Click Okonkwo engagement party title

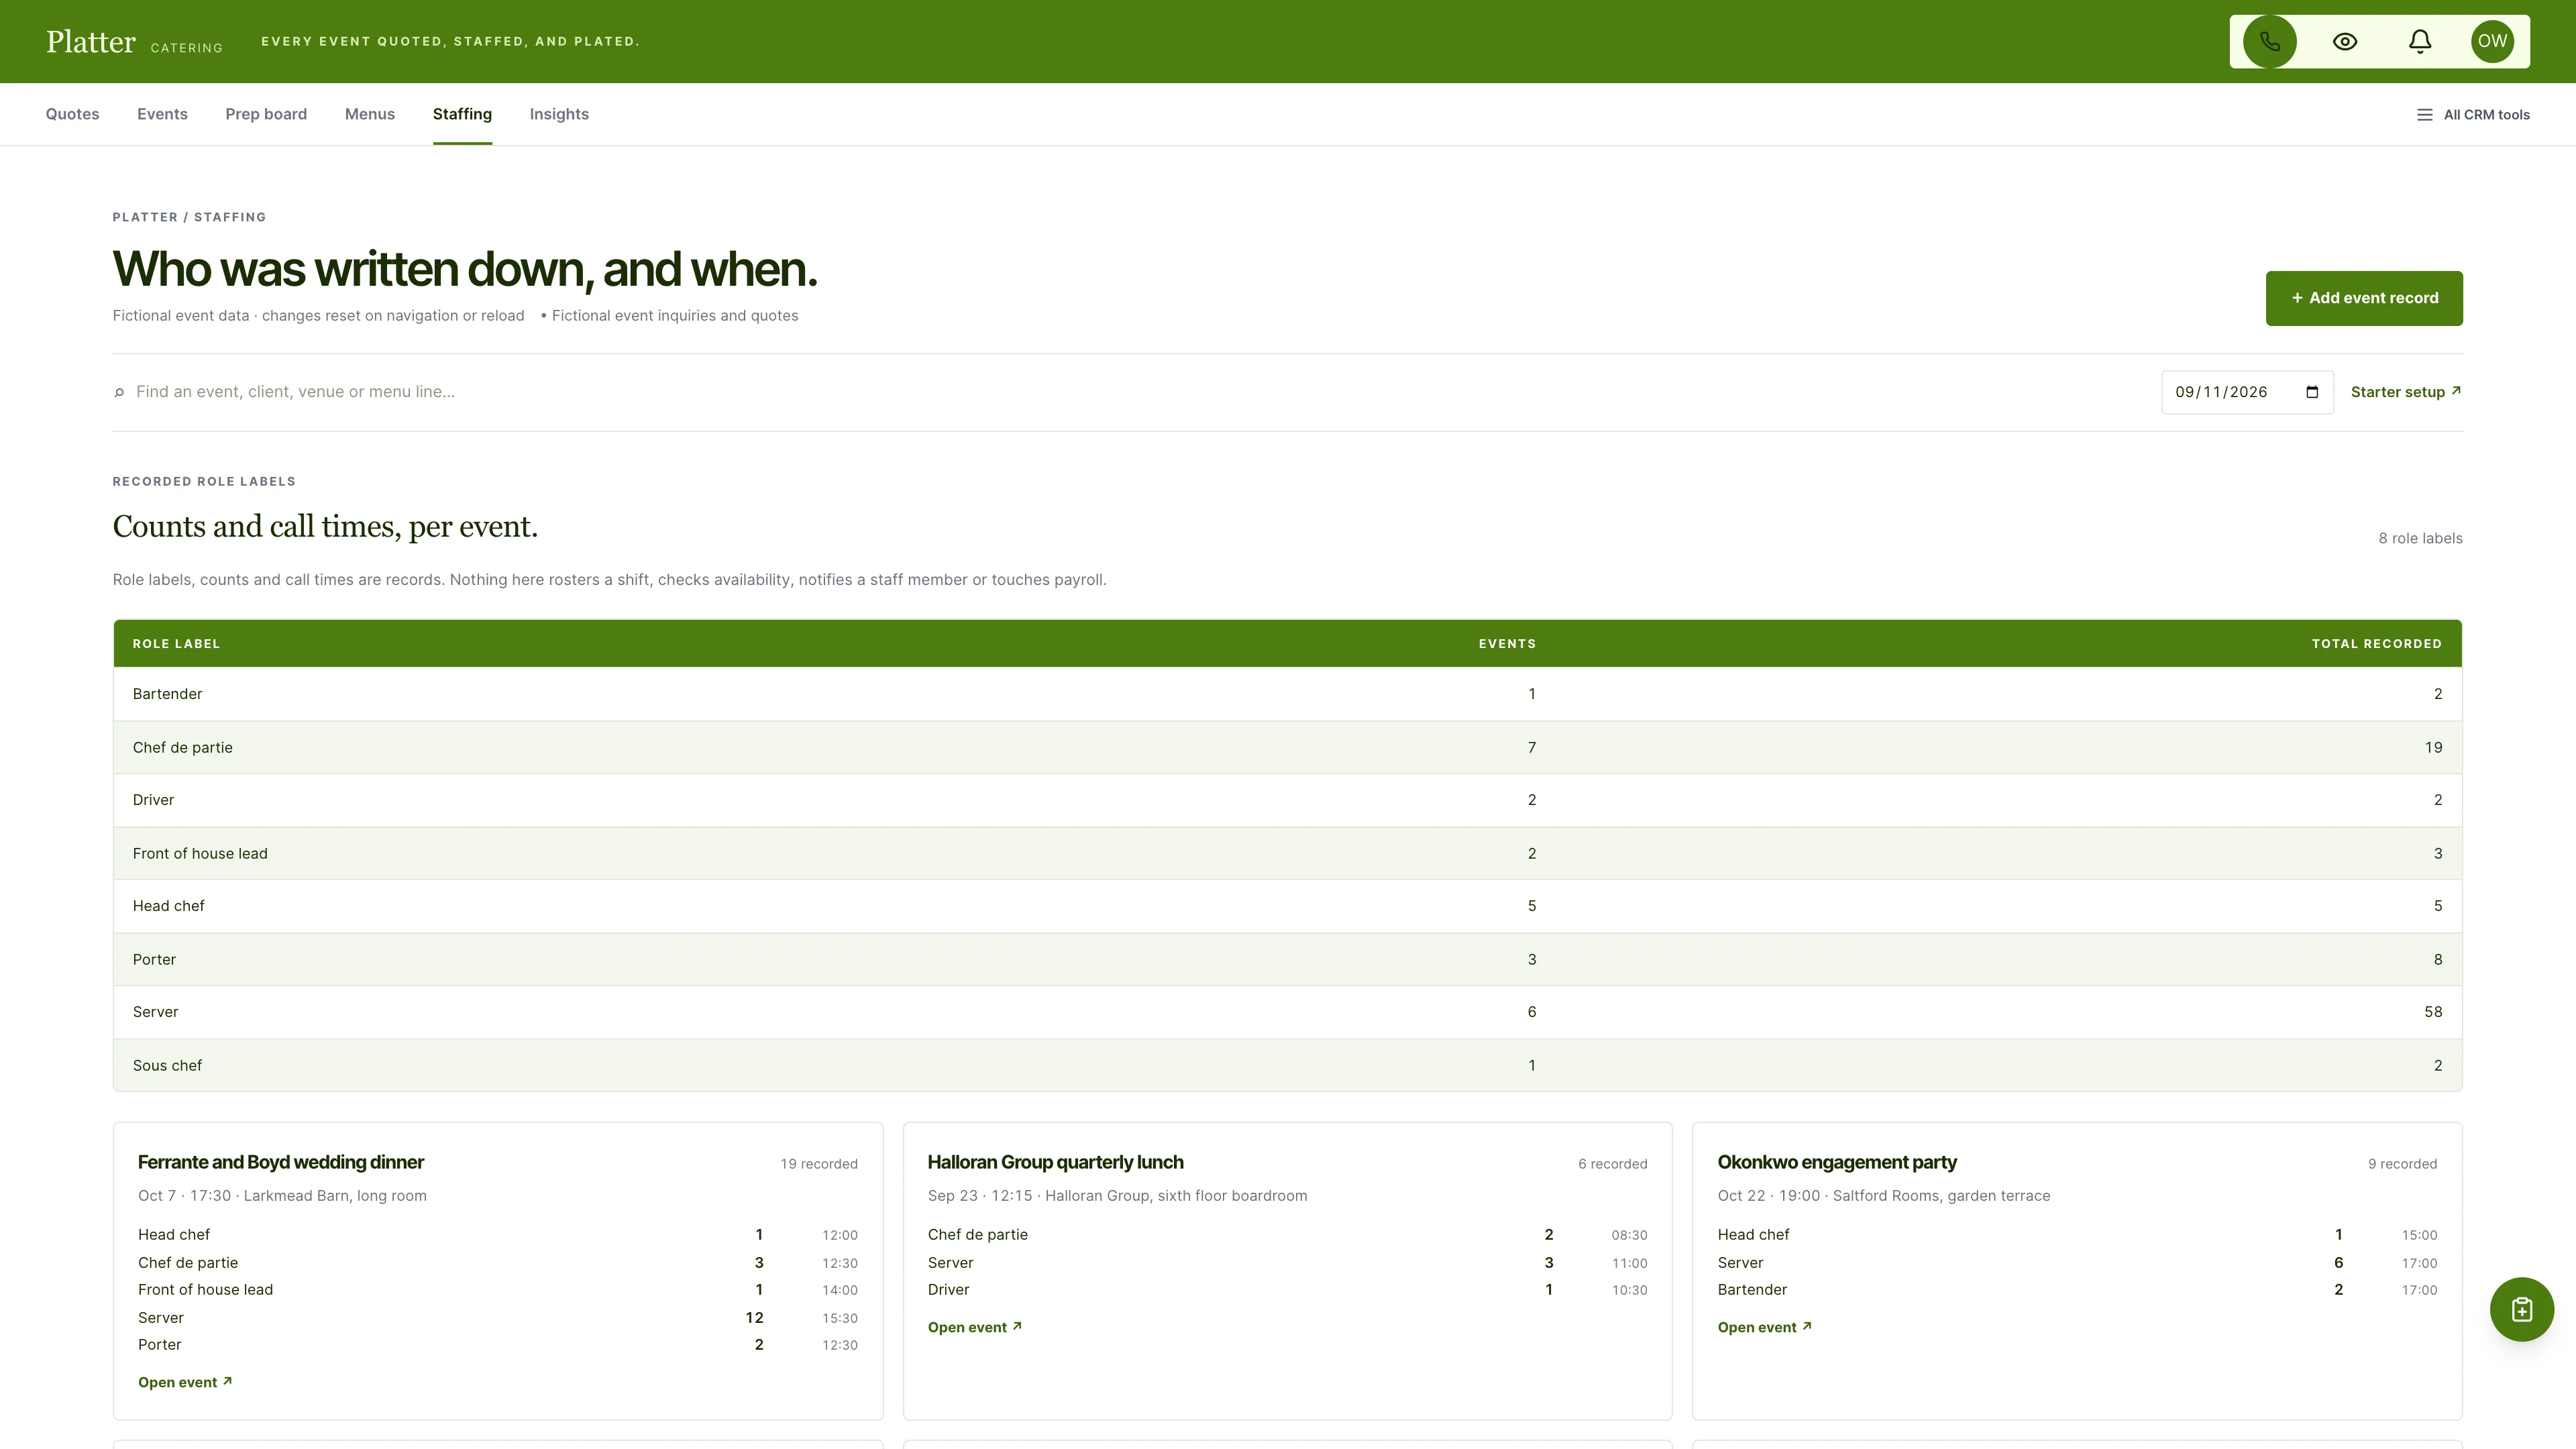click(1837, 1162)
